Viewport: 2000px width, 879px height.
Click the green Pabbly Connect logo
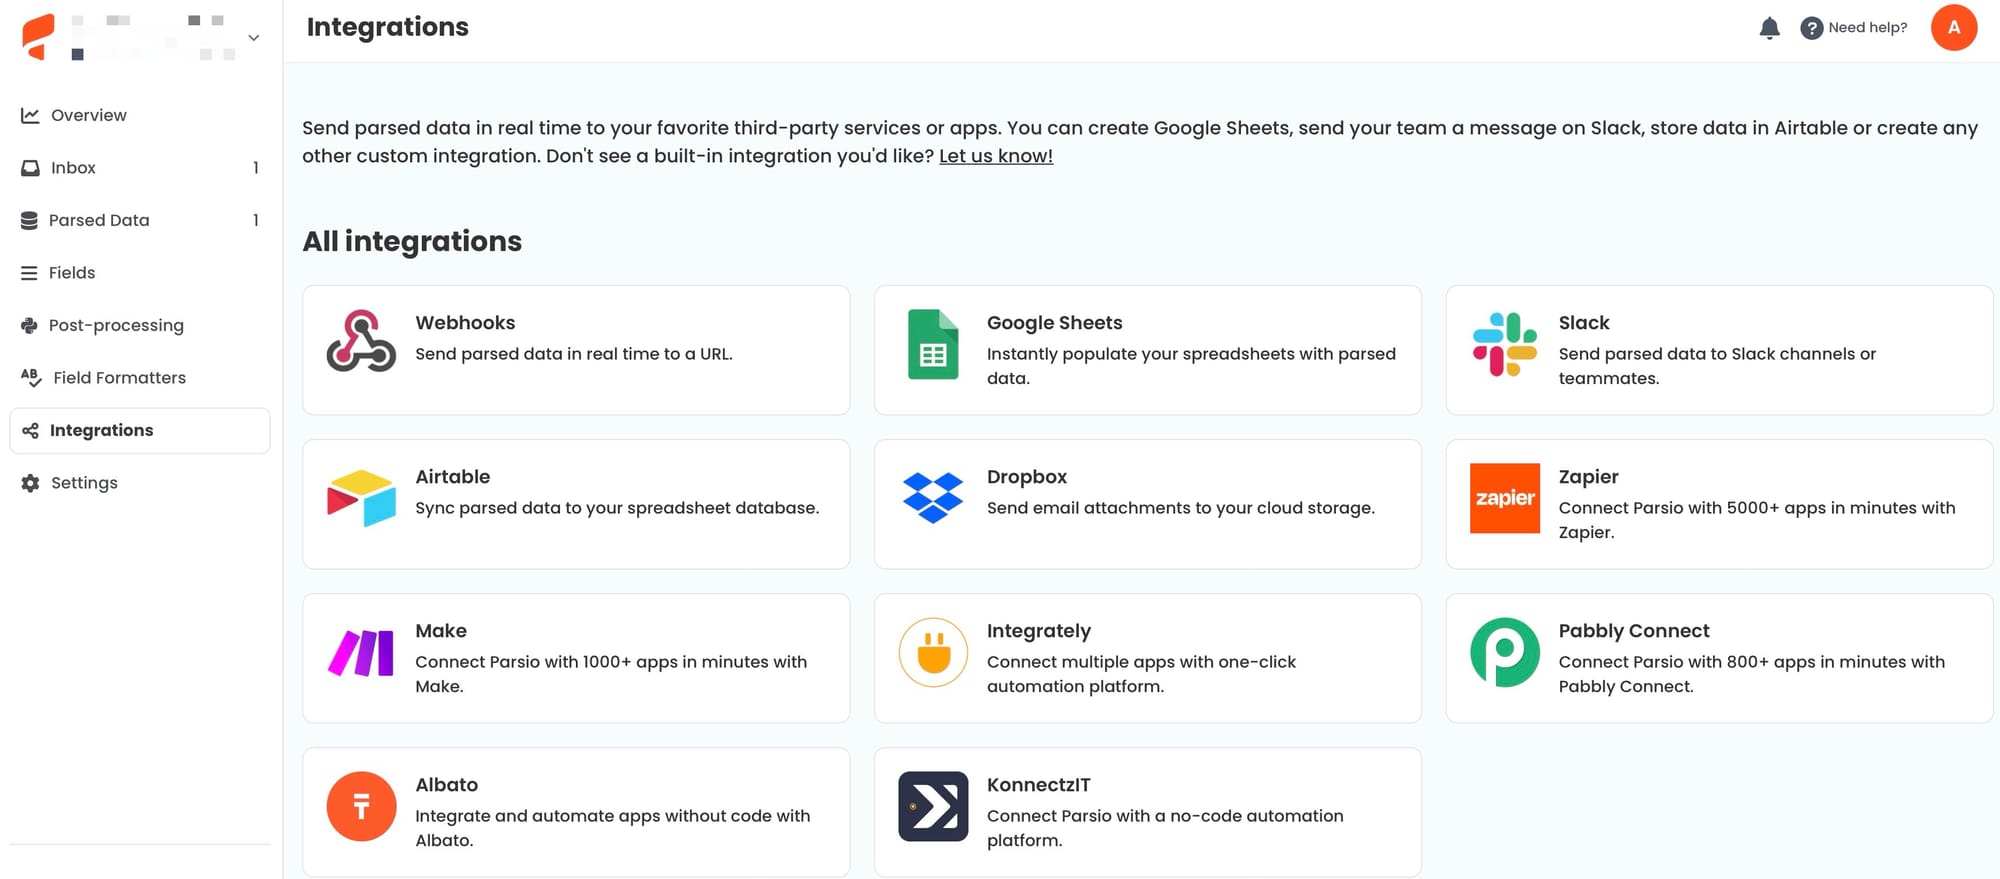point(1504,653)
